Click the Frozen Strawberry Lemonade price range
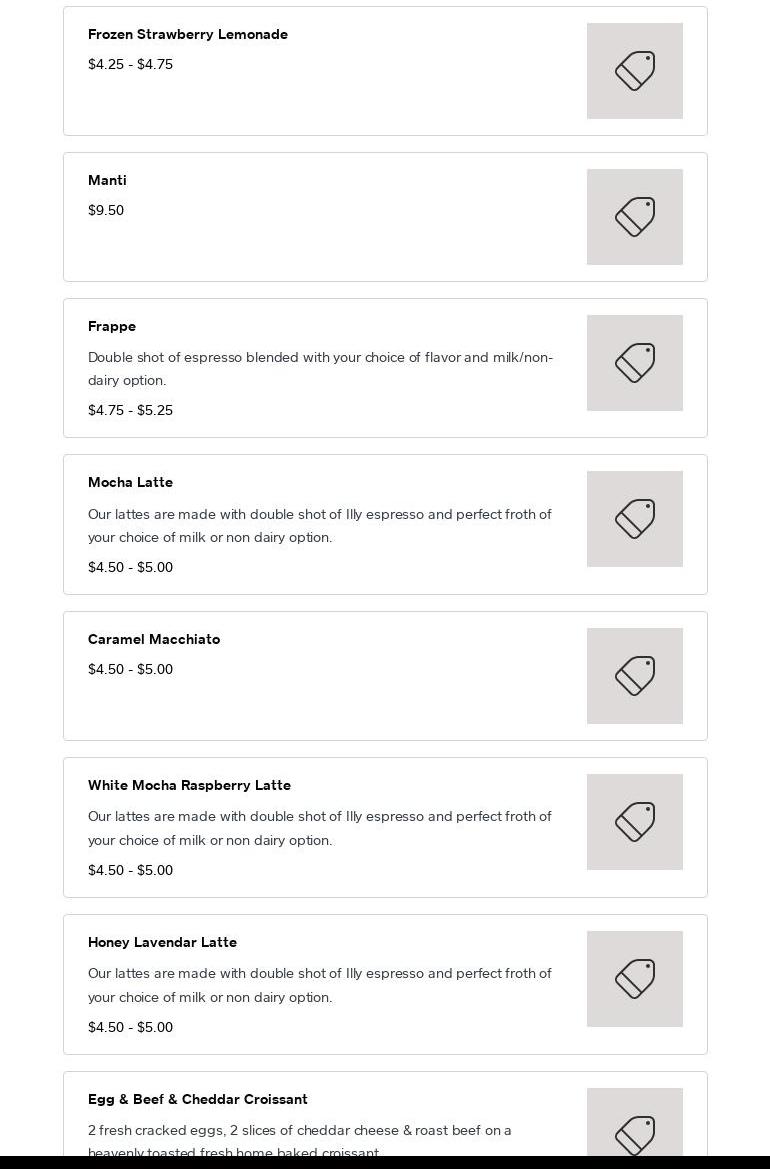Image resolution: width=770 pixels, height=1169 pixels. point(130,64)
